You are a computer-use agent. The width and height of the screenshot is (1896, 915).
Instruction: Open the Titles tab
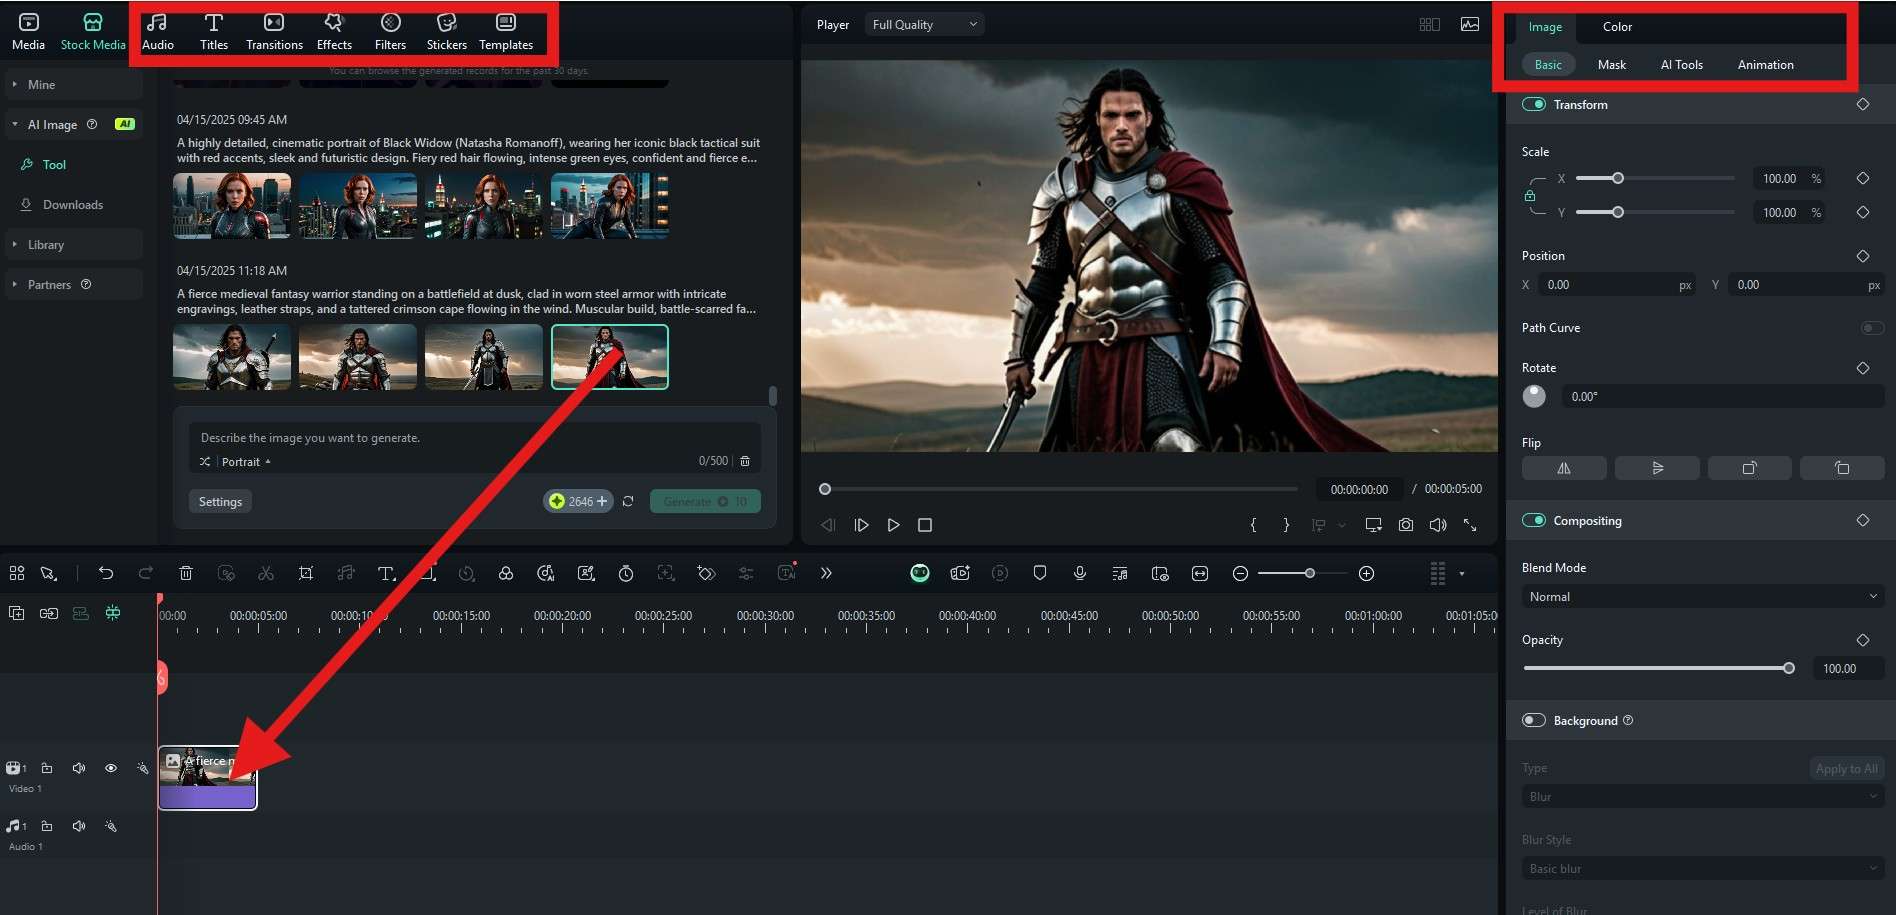click(213, 32)
